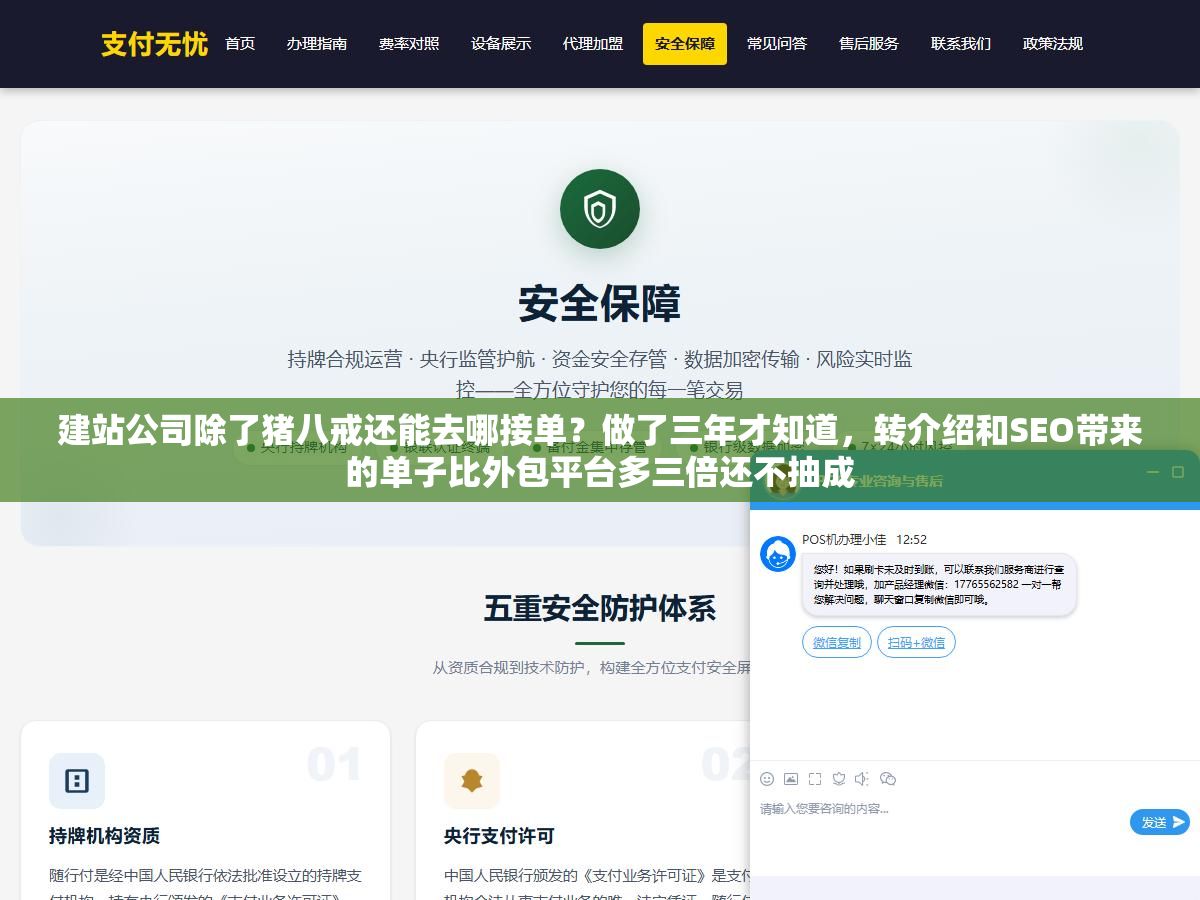
Task: Open the 售后服务 nav item
Action: pyautogui.click(x=869, y=44)
